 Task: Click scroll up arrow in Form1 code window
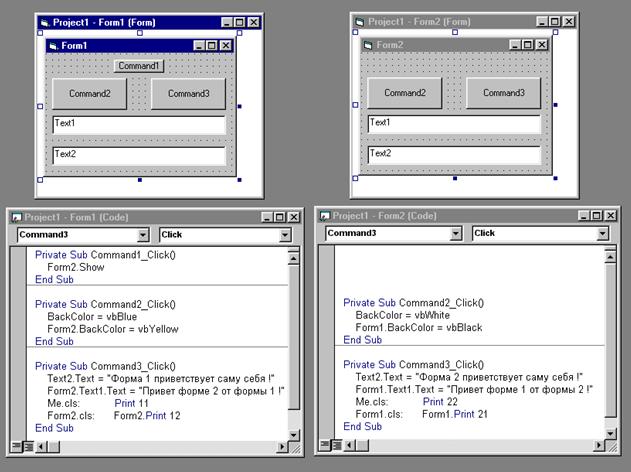[294, 258]
